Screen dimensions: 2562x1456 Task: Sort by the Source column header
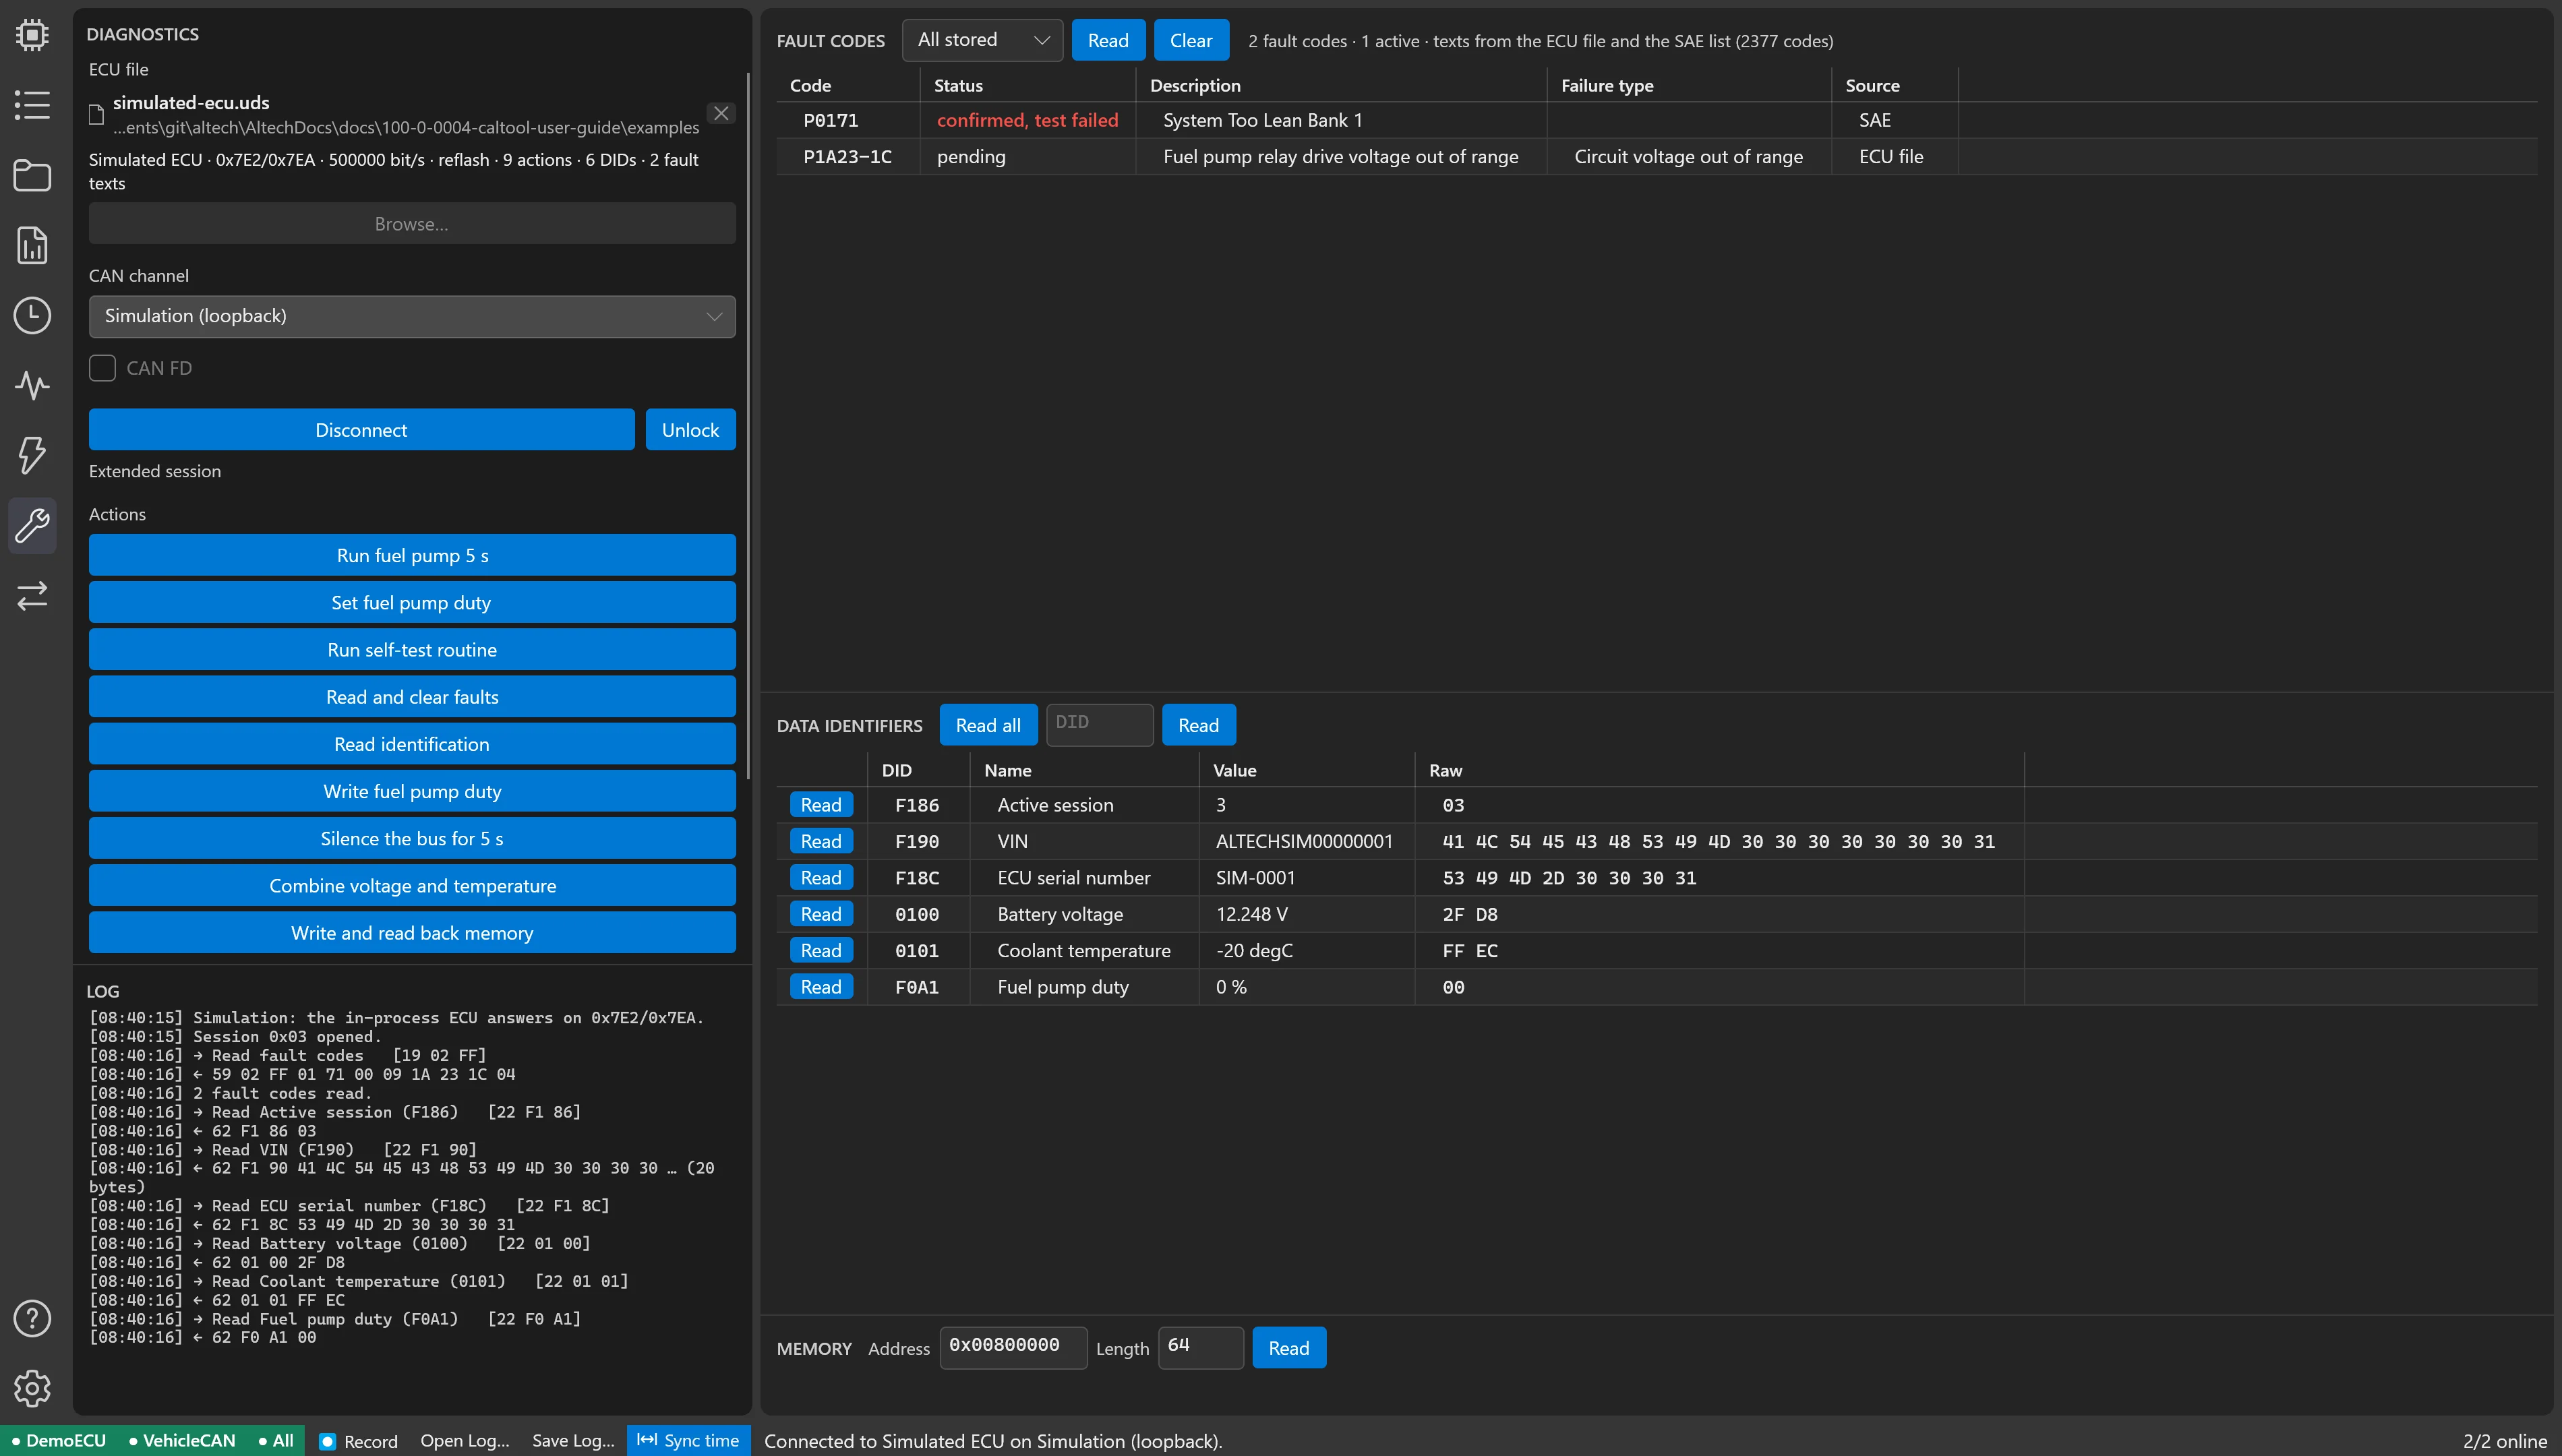[1894, 86]
